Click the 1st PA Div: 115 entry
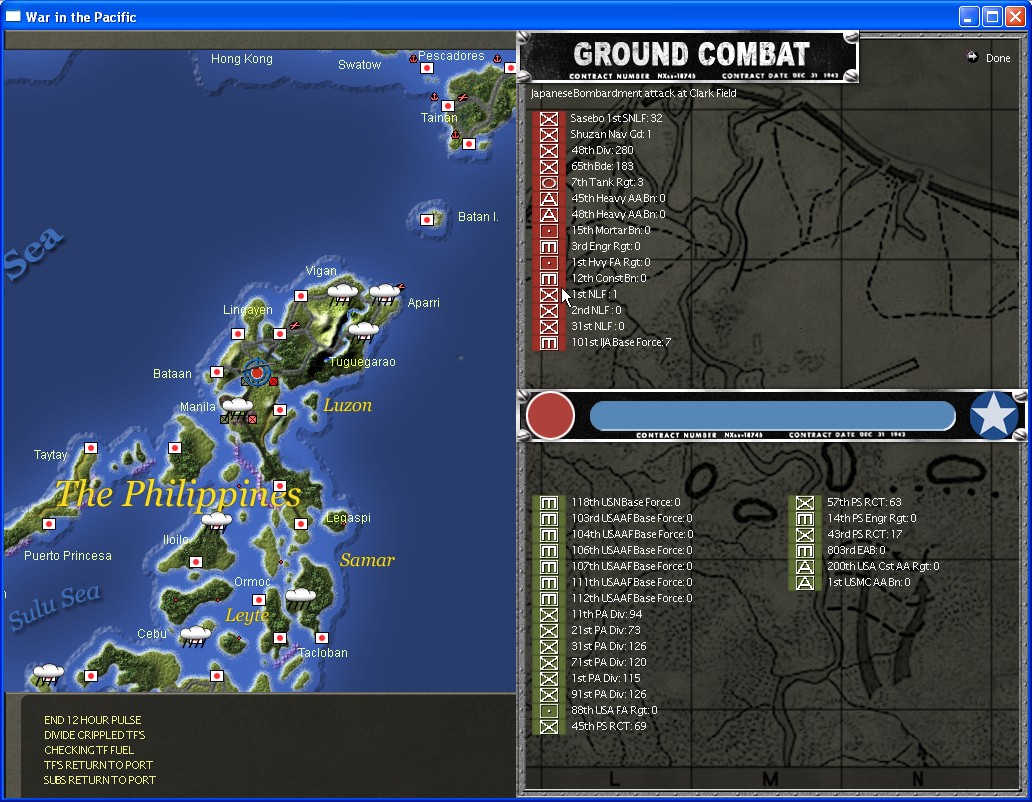The height and width of the screenshot is (802, 1032). (x=606, y=678)
